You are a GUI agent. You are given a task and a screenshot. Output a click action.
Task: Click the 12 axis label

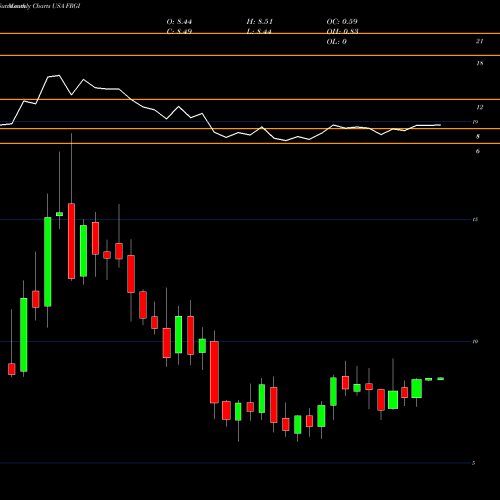click(x=479, y=107)
